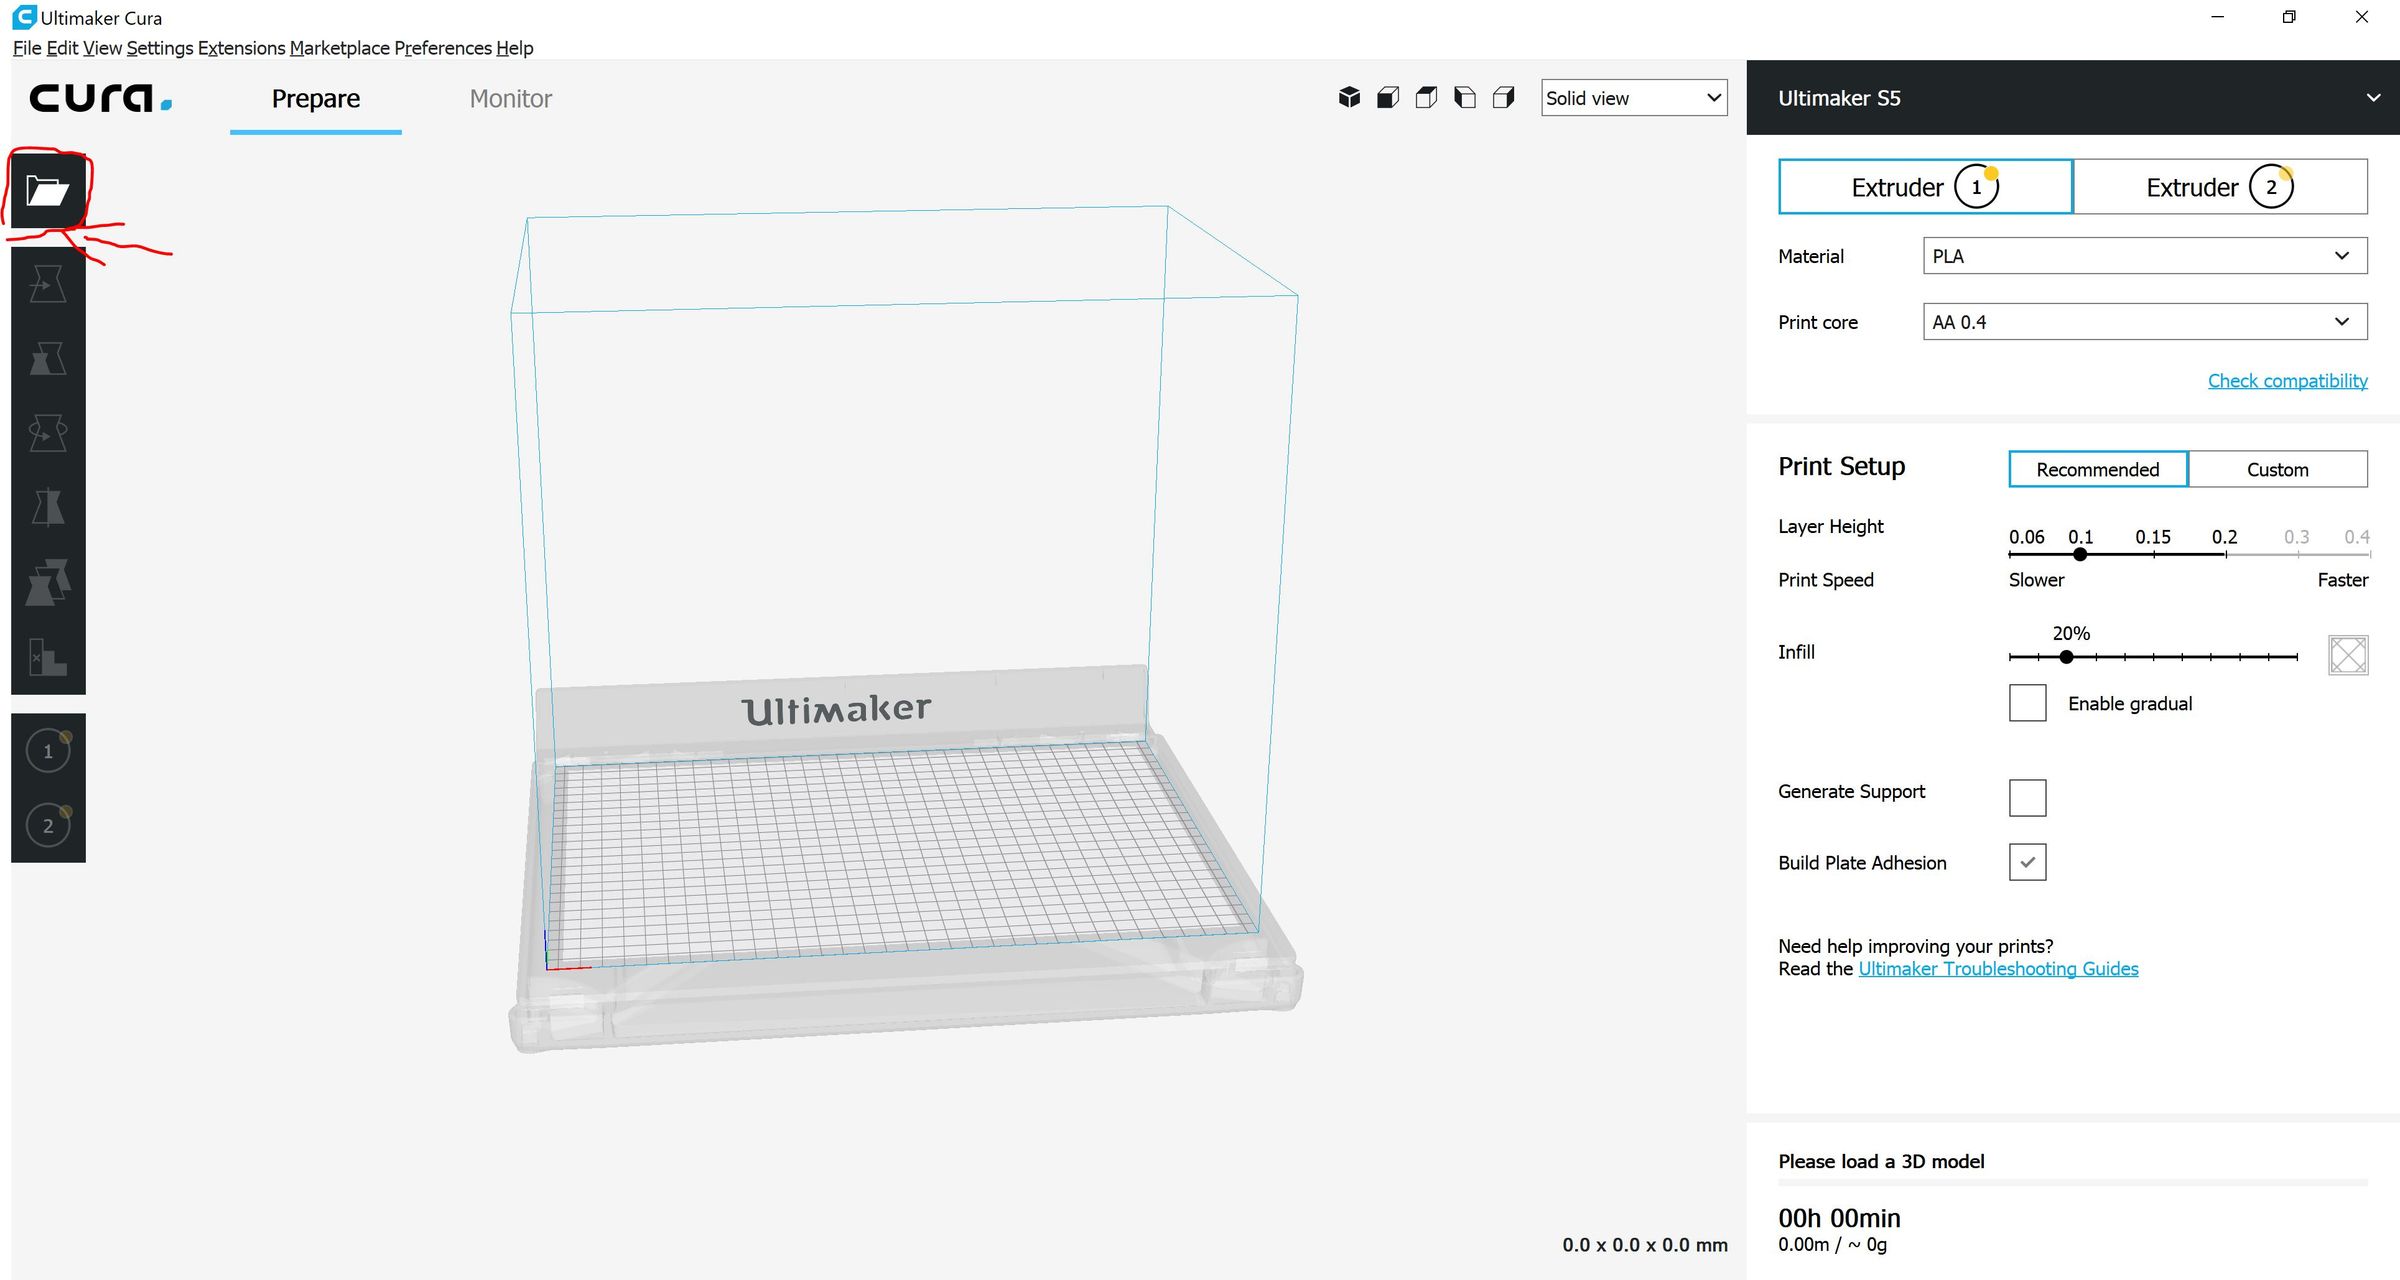2400x1280 pixels.
Task: Click the infill pattern preview icon
Action: (x=2348, y=655)
